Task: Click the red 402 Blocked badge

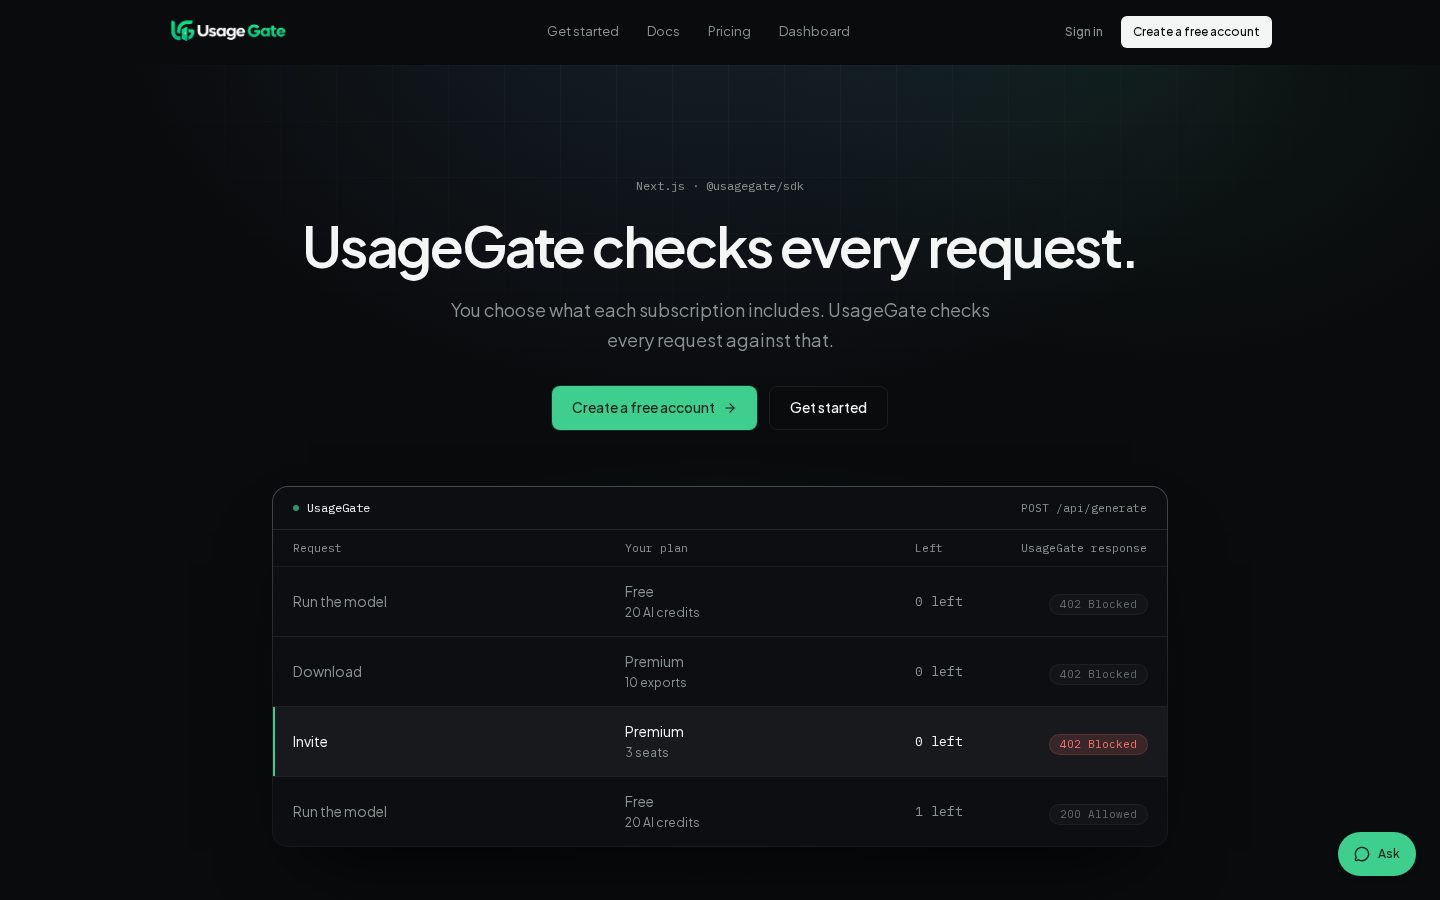Action: [x=1098, y=744]
